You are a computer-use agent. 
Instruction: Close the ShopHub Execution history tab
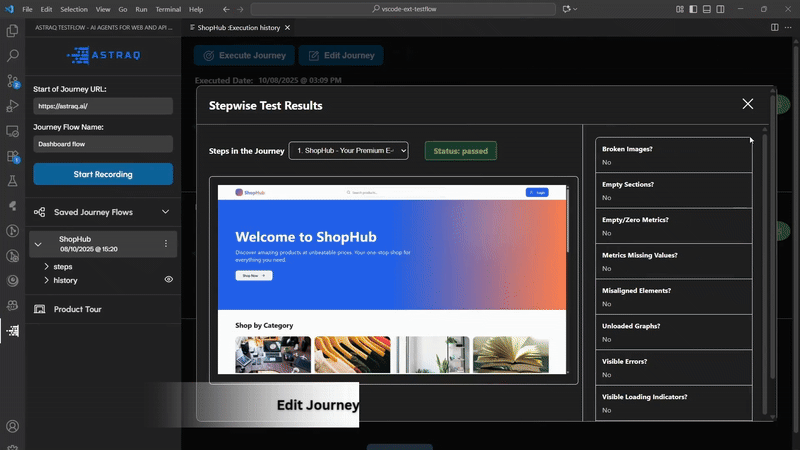tap(287, 28)
